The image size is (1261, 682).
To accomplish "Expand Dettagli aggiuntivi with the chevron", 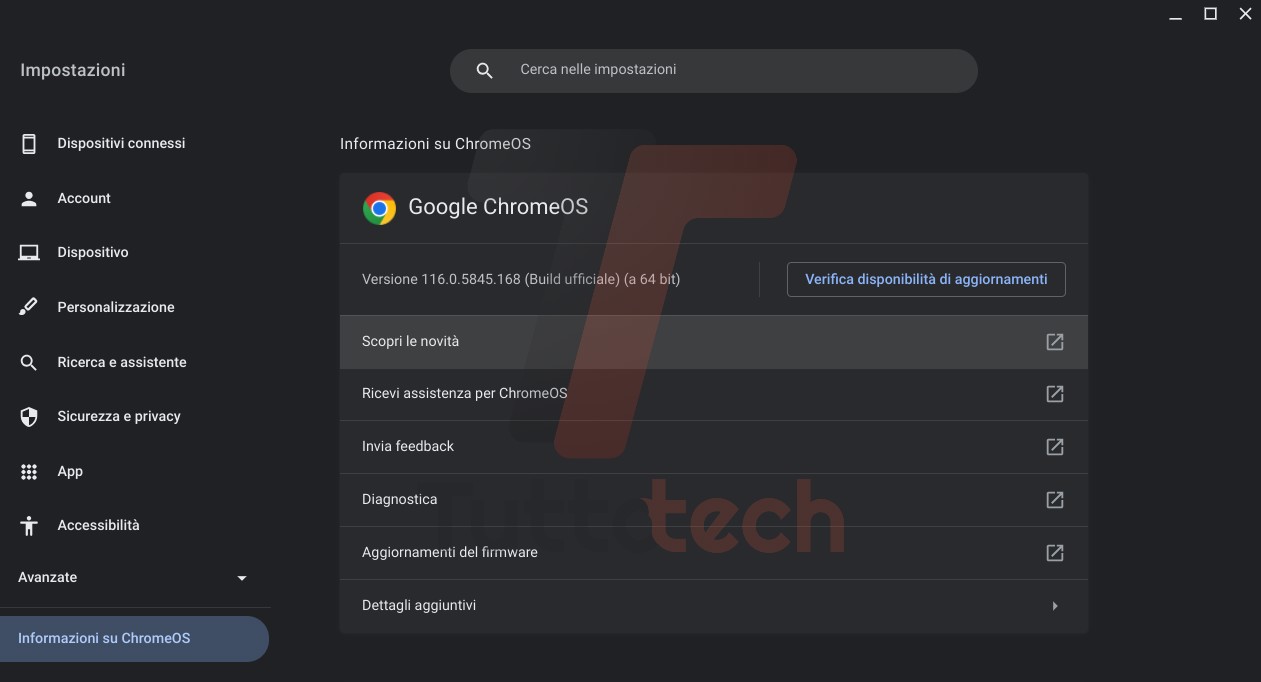I will pos(1055,606).
